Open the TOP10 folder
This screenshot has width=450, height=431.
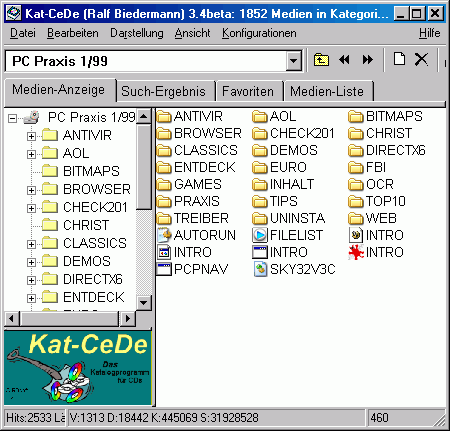(x=377, y=201)
